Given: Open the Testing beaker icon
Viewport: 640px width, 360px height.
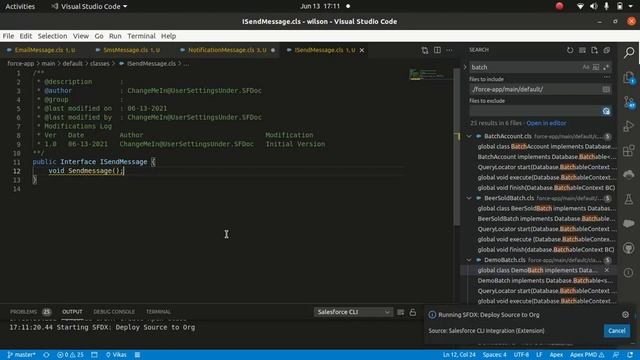Looking at the screenshot, I should point(629,199).
